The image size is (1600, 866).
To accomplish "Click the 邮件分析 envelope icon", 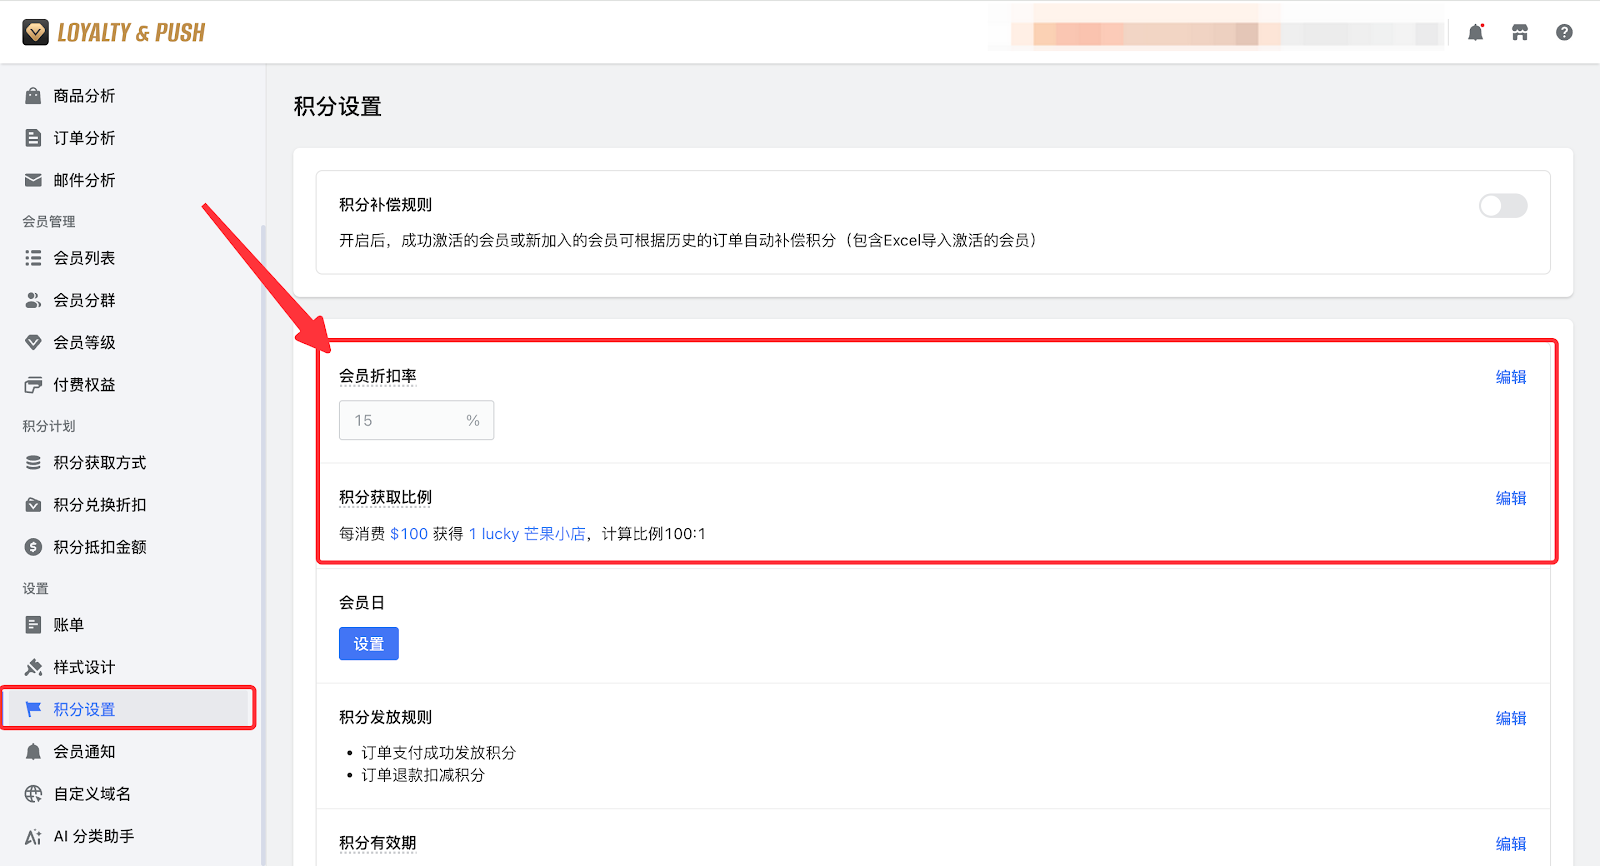I will click(33, 180).
